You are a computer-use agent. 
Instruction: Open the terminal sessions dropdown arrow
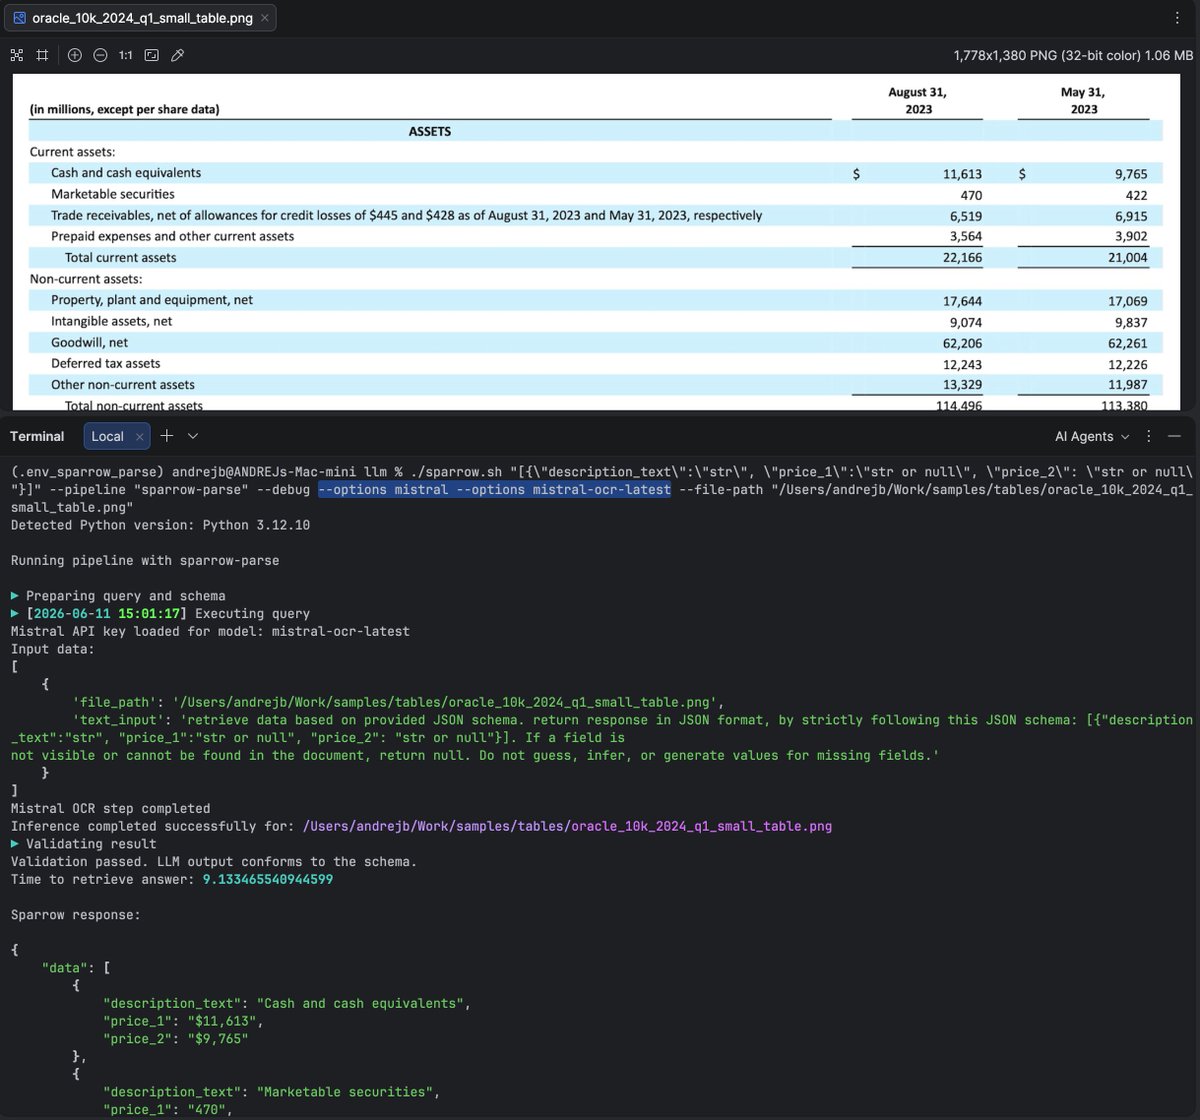[193, 436]
